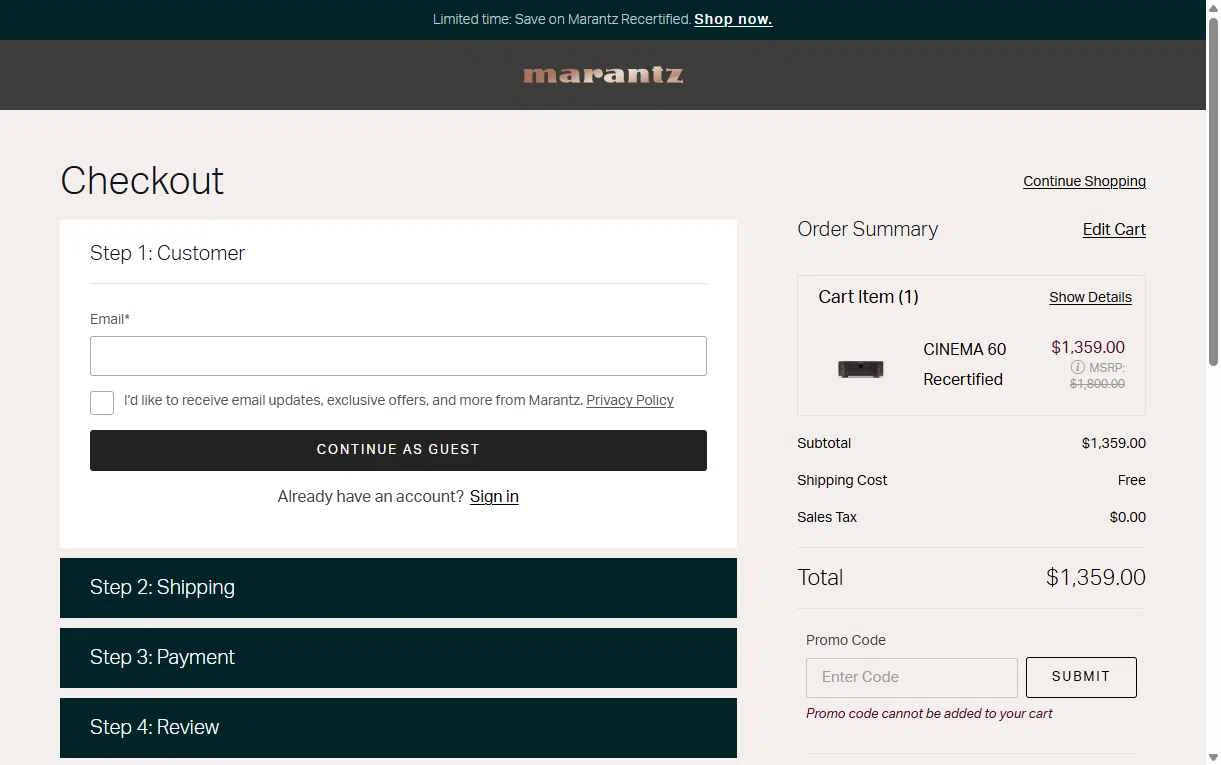The image size is (1221, 765).
Task: Open the CINEMA 60 product thumbnail
Action: point(860,369)
